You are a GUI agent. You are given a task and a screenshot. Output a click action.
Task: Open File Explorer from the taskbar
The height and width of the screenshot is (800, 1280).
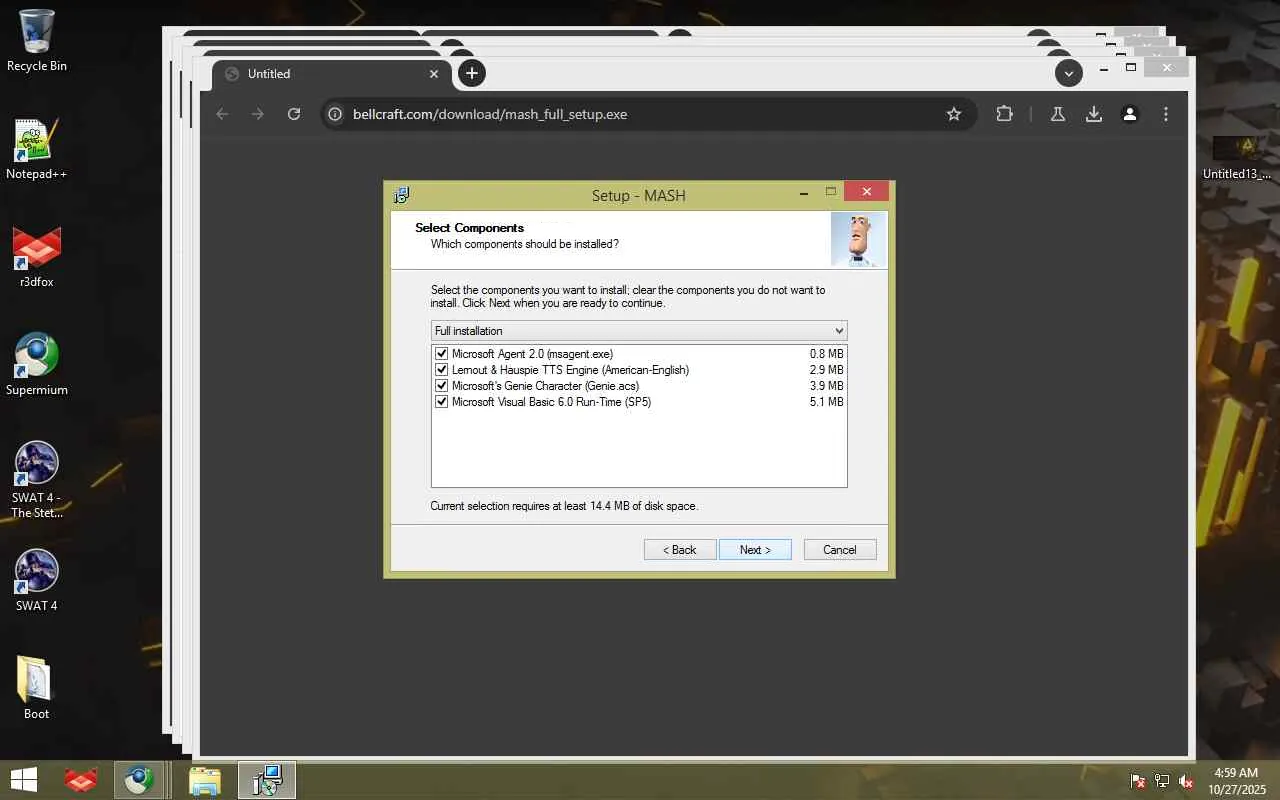pos(205,780)
